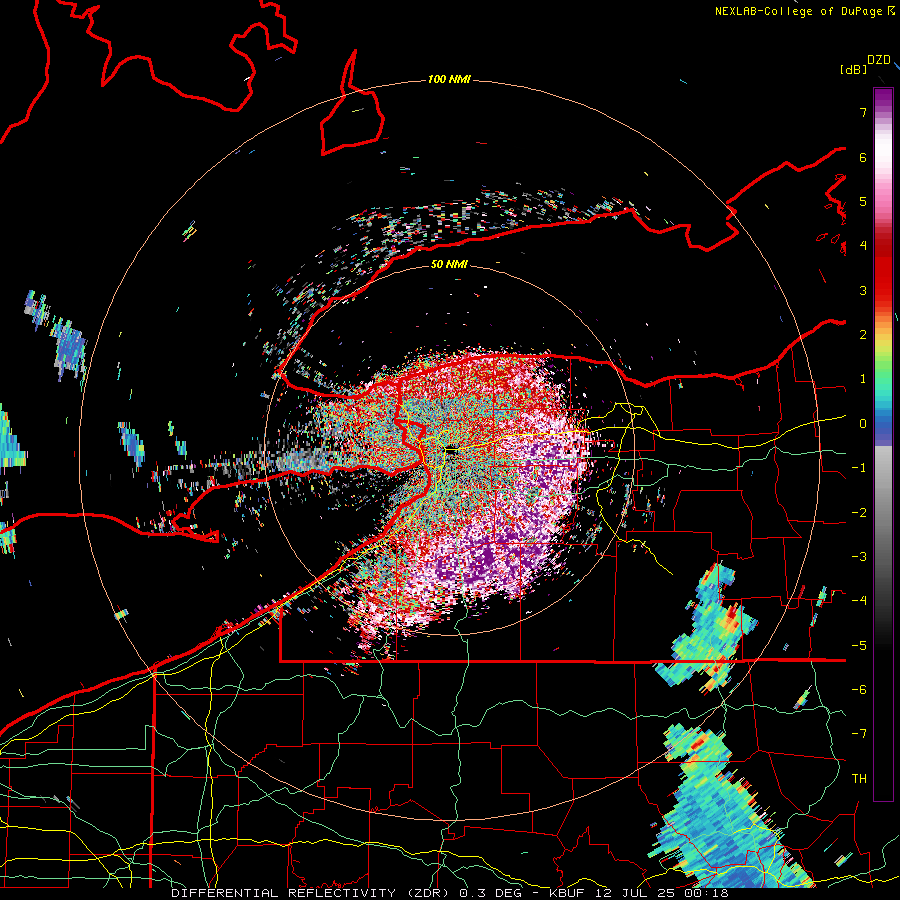Click the 1 value on color scale
Image resolution: width=900 pixels, height=900 pixels.
coord(863,379)
